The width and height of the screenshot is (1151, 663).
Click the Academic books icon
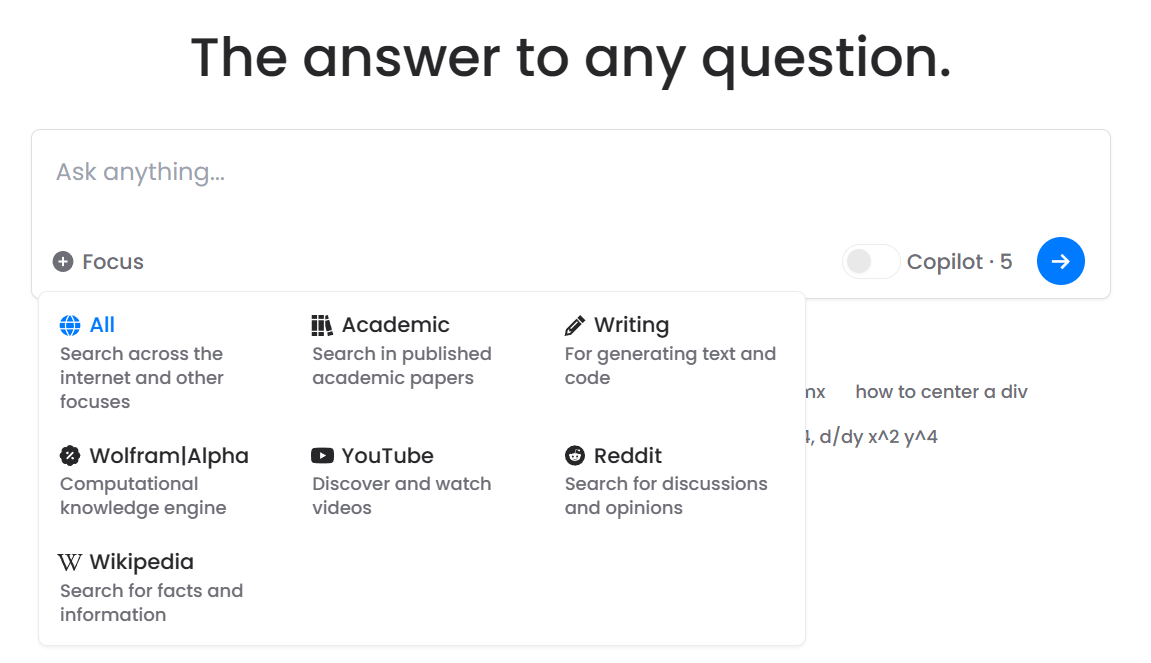(x=322, y=325)
